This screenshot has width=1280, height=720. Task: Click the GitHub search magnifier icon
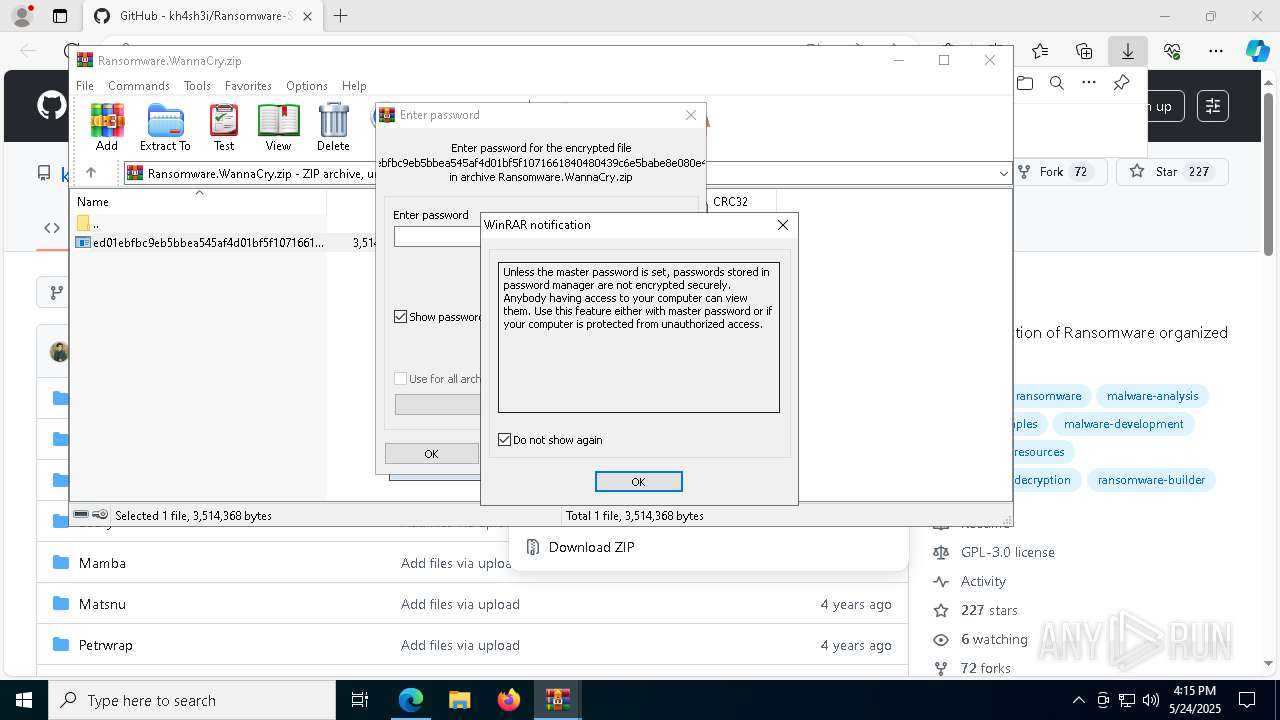click(1057, 84)
